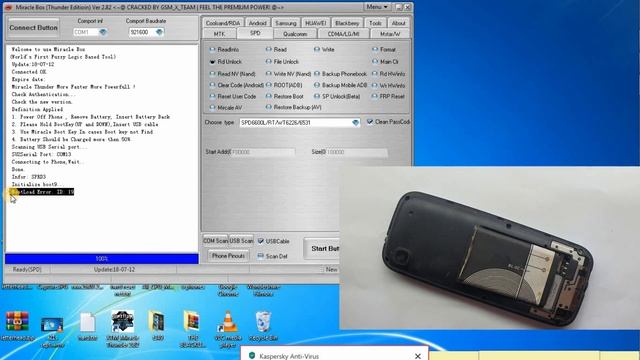Open the Blackberry tab
This screenshot has width=640, height=360.
coord(347,23)
